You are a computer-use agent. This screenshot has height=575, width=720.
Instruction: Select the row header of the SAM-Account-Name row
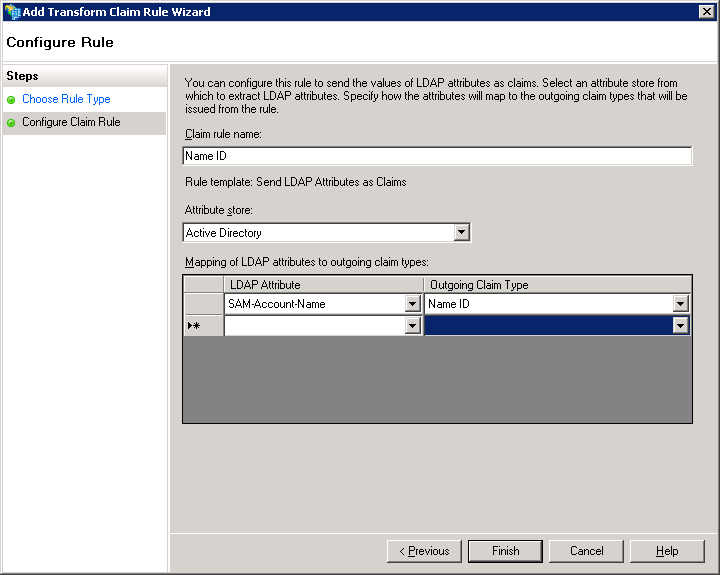(x=203, y=304)
